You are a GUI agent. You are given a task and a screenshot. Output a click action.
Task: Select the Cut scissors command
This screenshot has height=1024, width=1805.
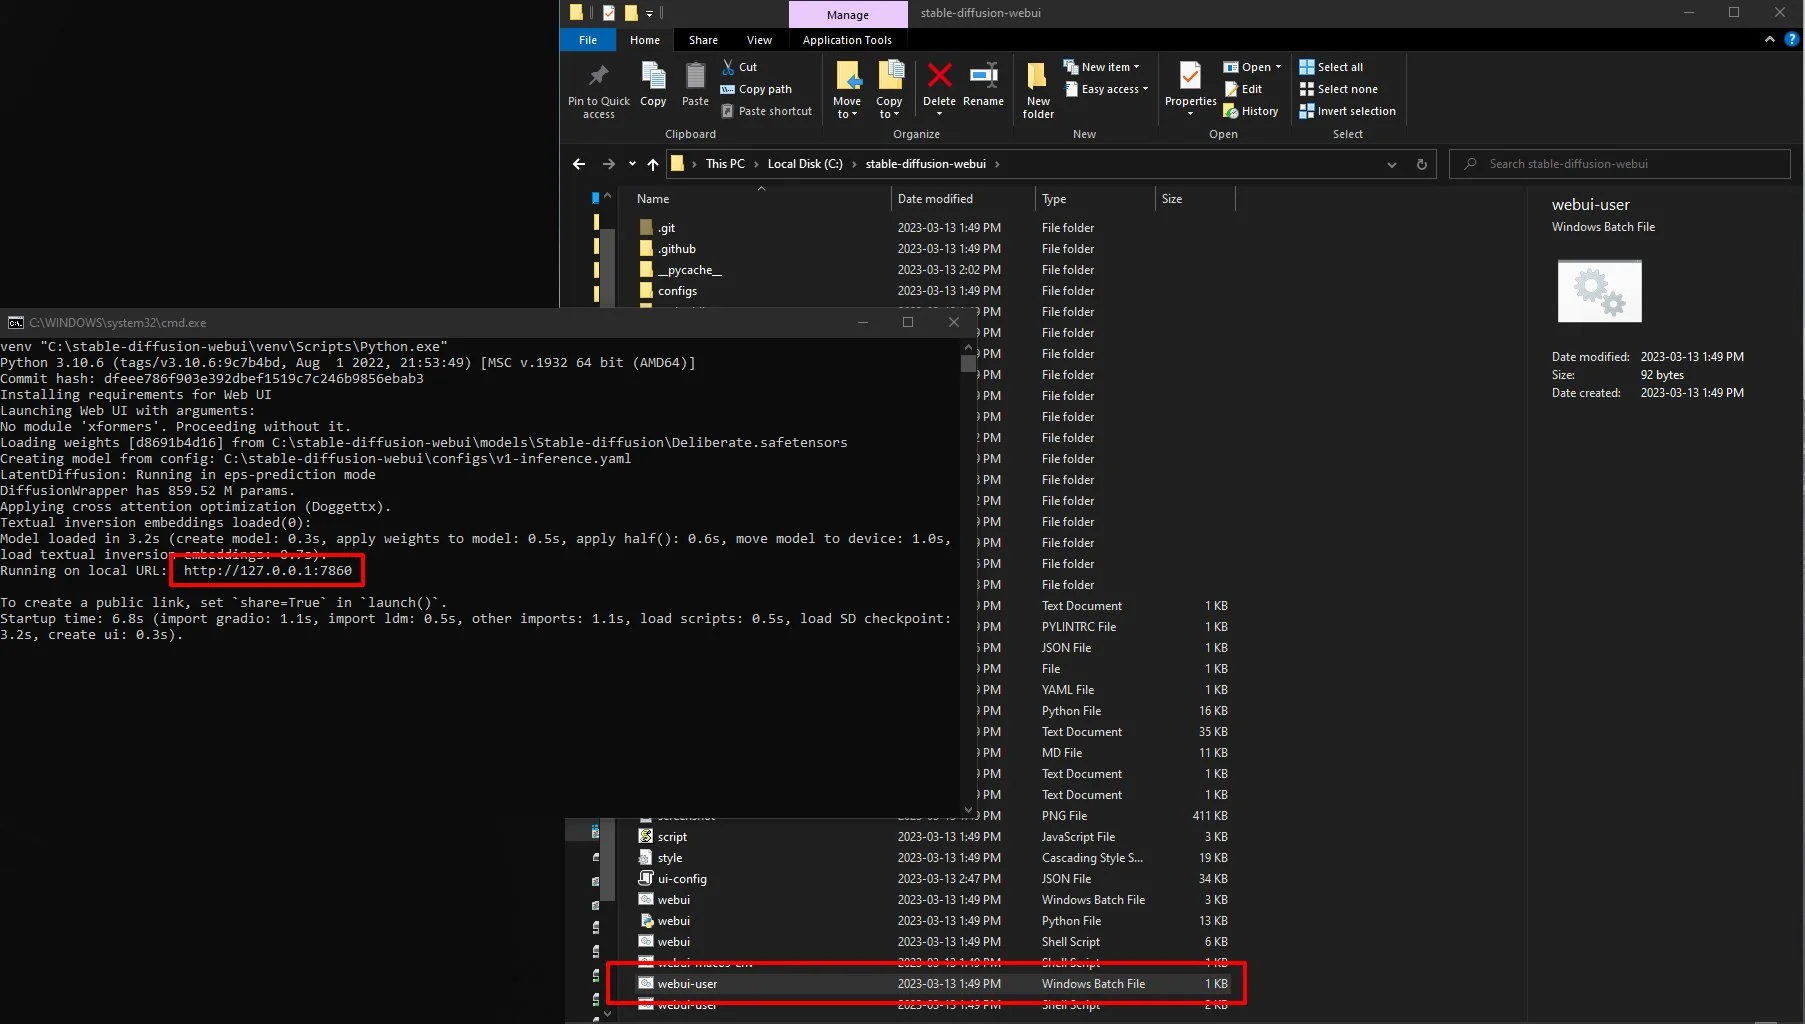740,67
